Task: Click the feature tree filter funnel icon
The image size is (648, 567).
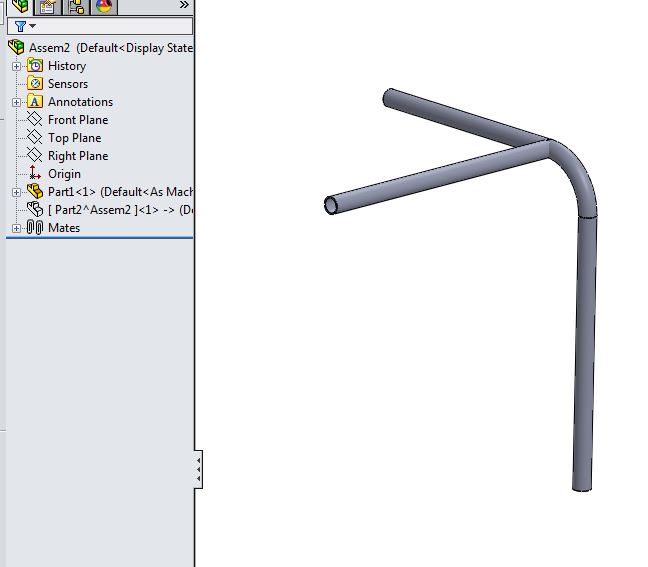Action: click(x=19, y=26)
